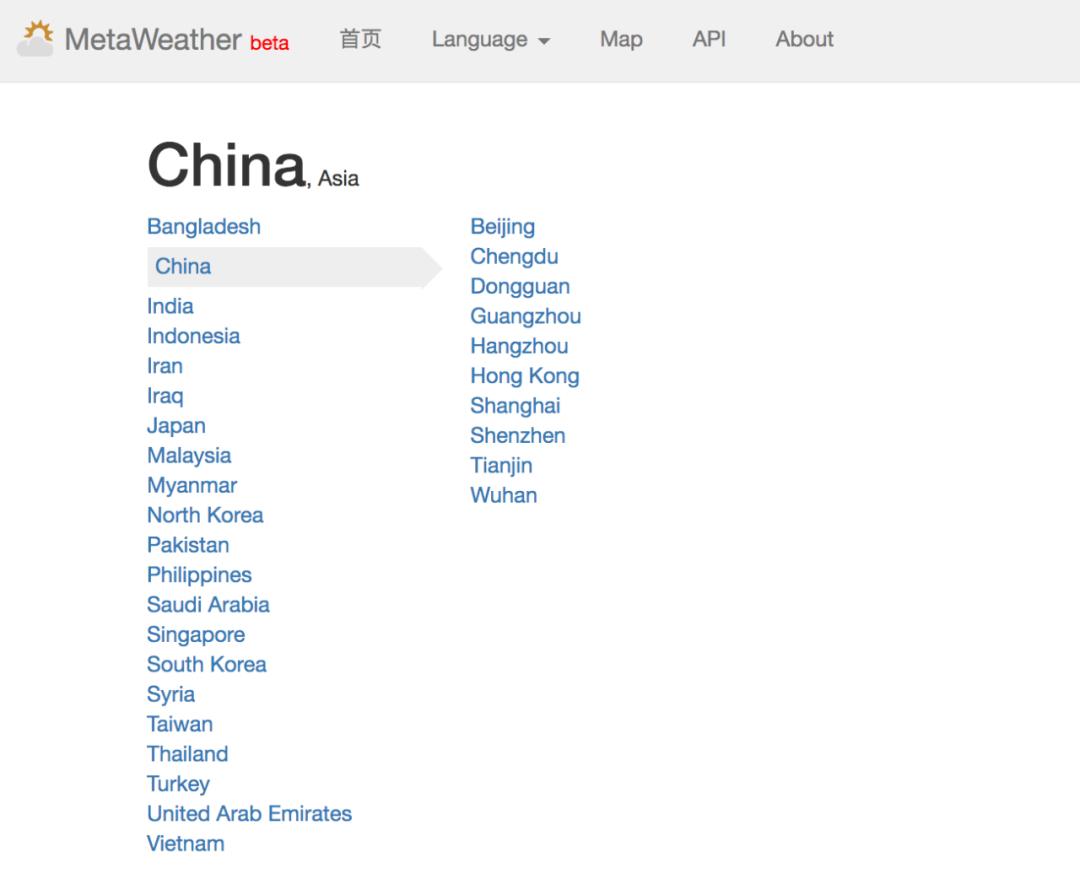Select Saudi Arabia from country list
The height and width of the screenshot is (874, 1080).
[x=208, y=605]
